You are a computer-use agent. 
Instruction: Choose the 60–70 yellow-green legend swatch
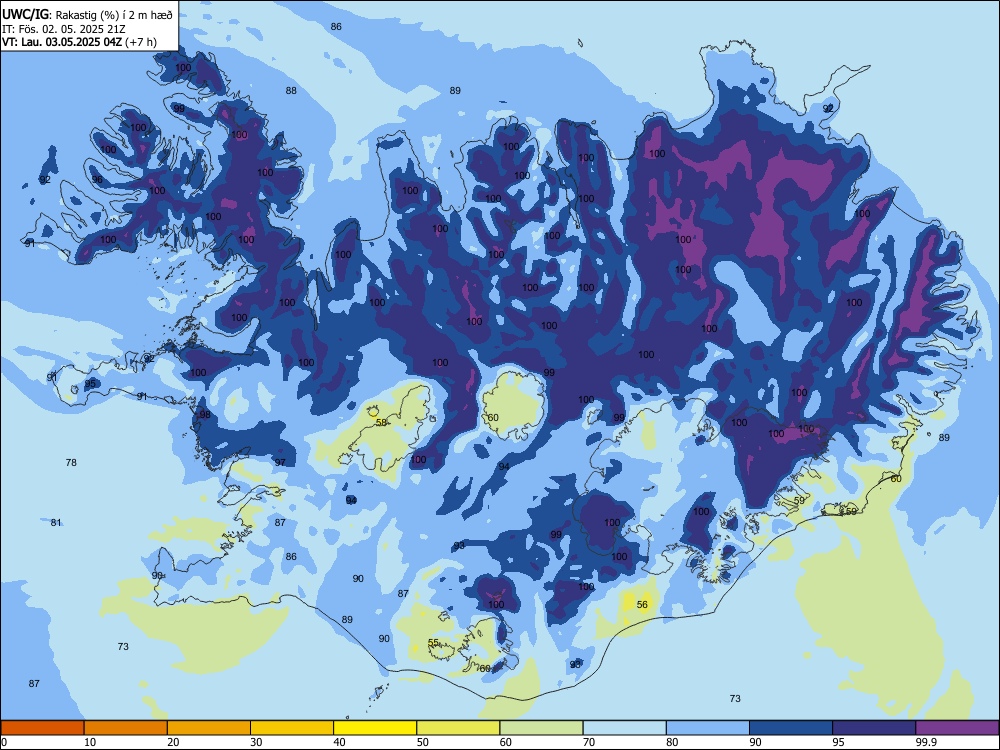tap(541, 728)
